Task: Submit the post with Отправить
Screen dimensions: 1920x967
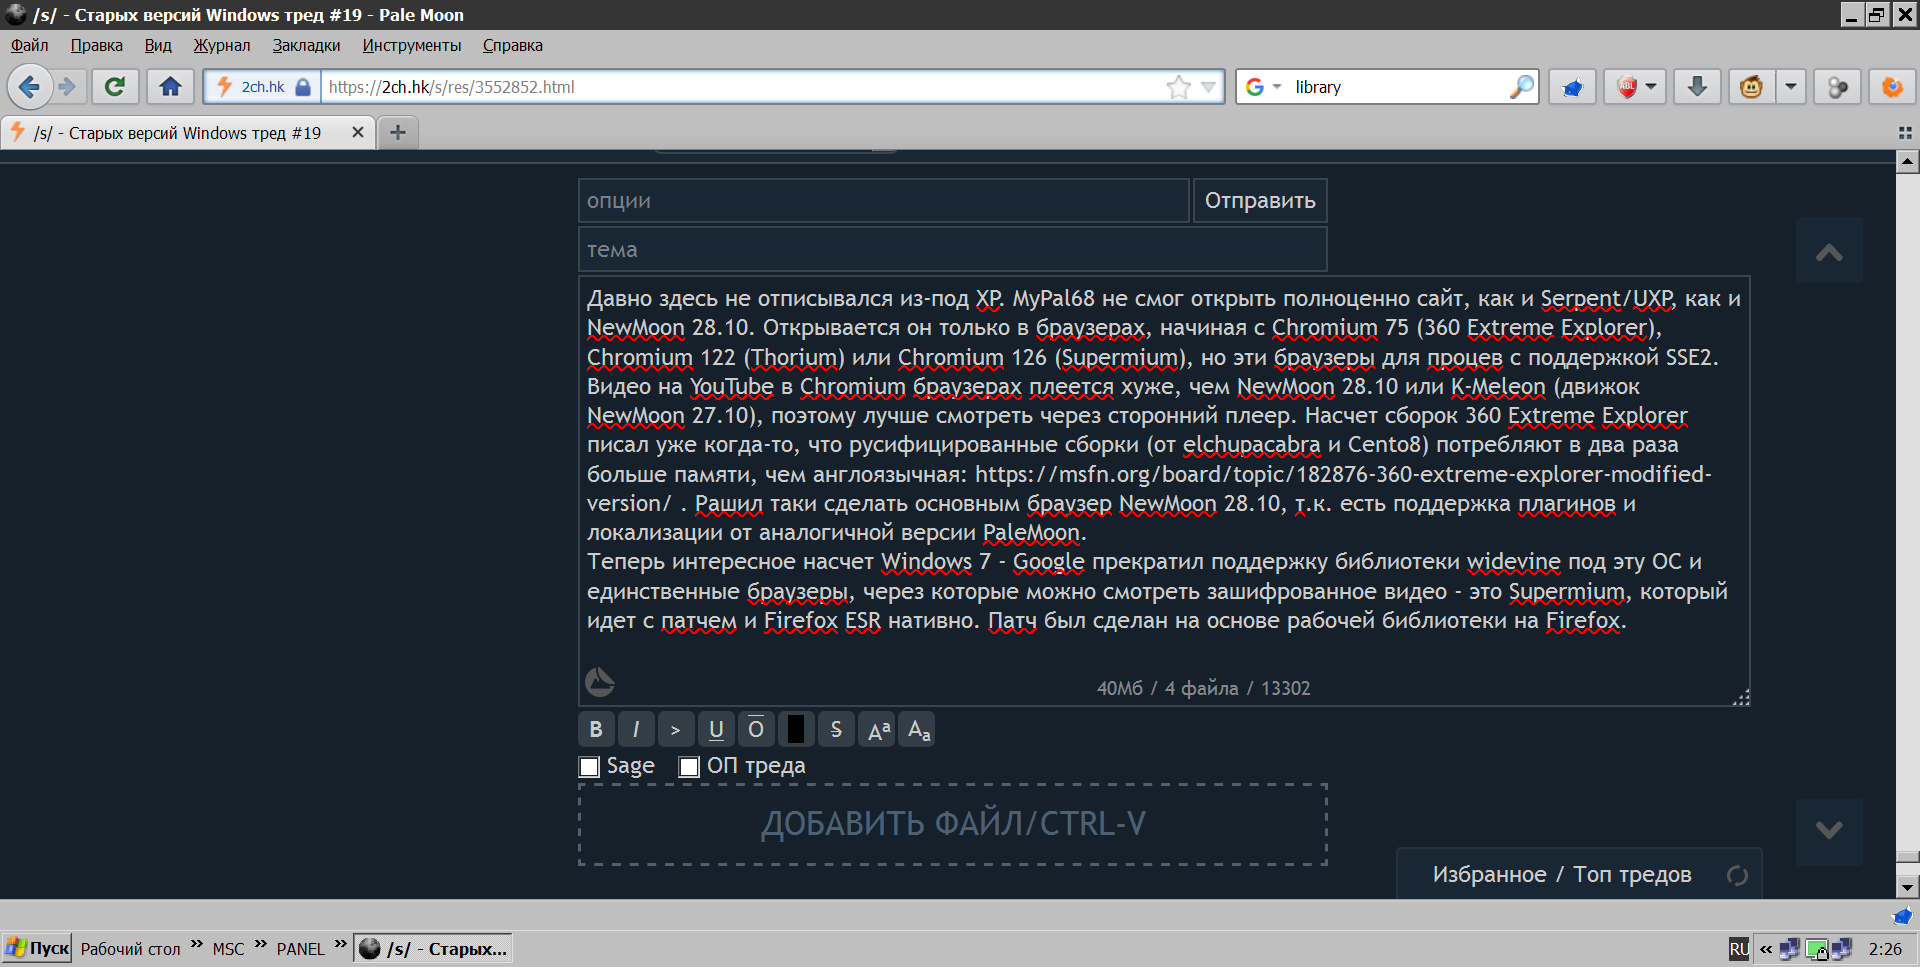Action: 1260,201
